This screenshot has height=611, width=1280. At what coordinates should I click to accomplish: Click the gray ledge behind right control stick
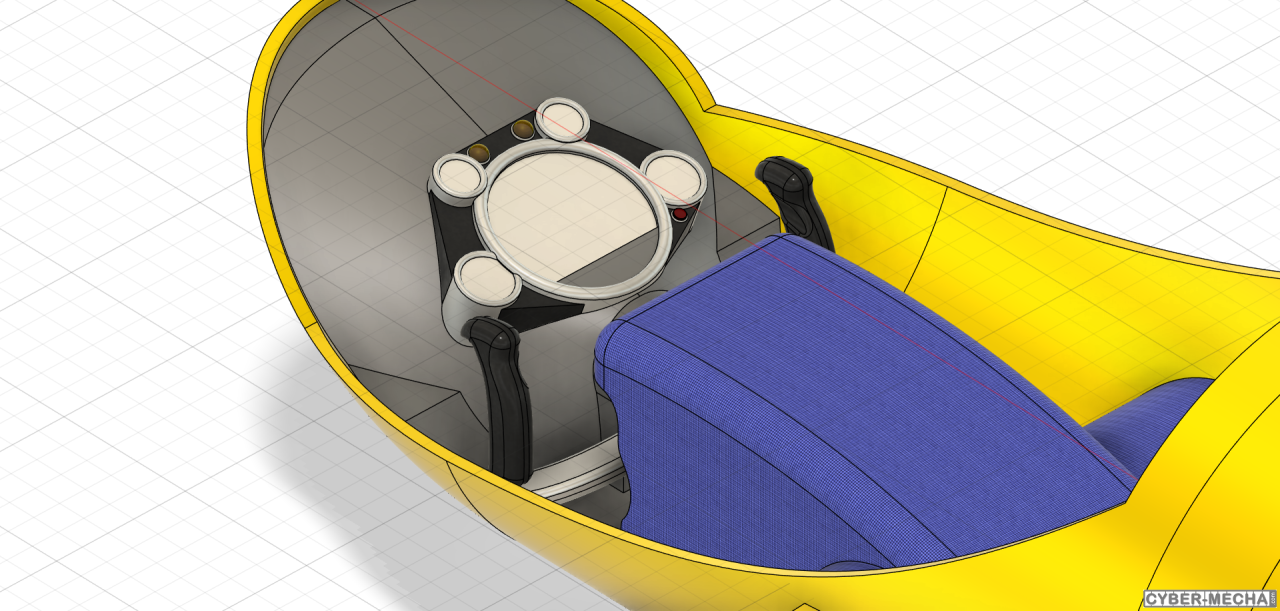745,218
